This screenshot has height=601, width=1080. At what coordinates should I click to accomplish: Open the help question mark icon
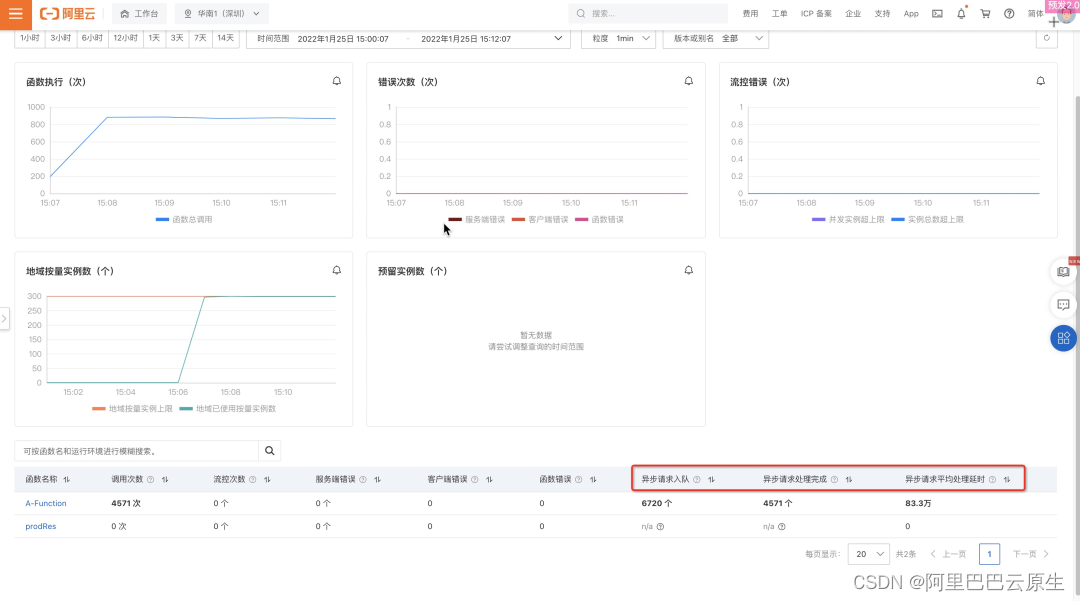tap(1009, 14)
